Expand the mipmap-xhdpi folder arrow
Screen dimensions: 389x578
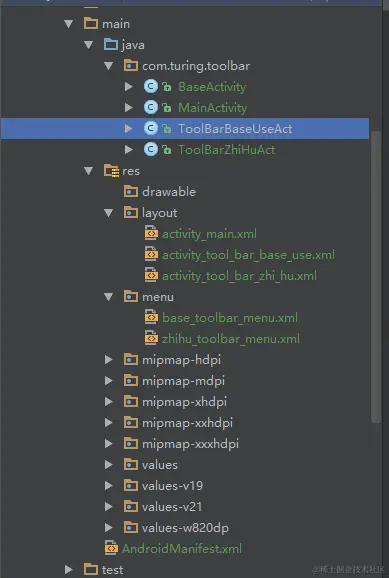[x=108, y=402]
